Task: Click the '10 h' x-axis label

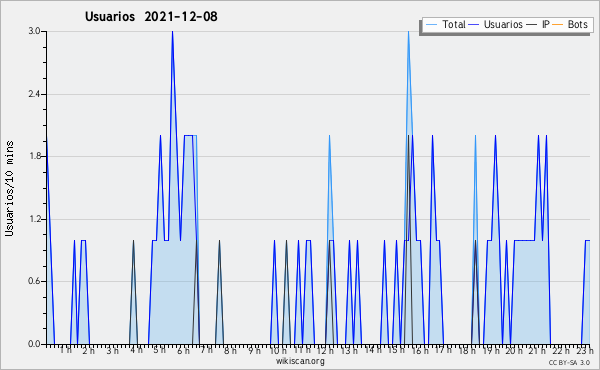Action: [278, 350]
